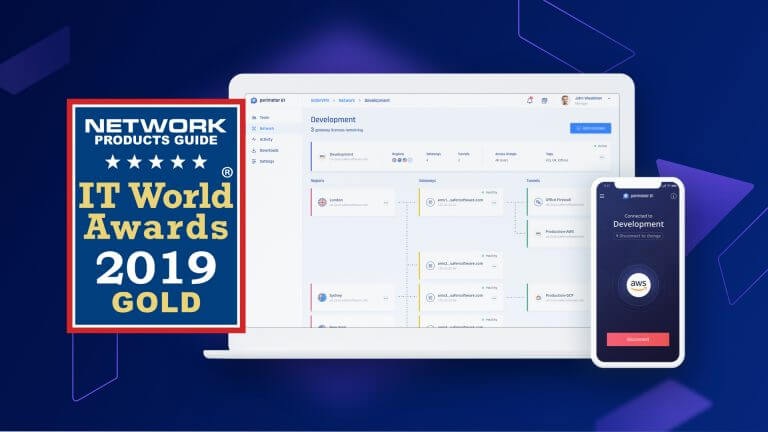Click the red Disconnect button on phone

(638, 339)
